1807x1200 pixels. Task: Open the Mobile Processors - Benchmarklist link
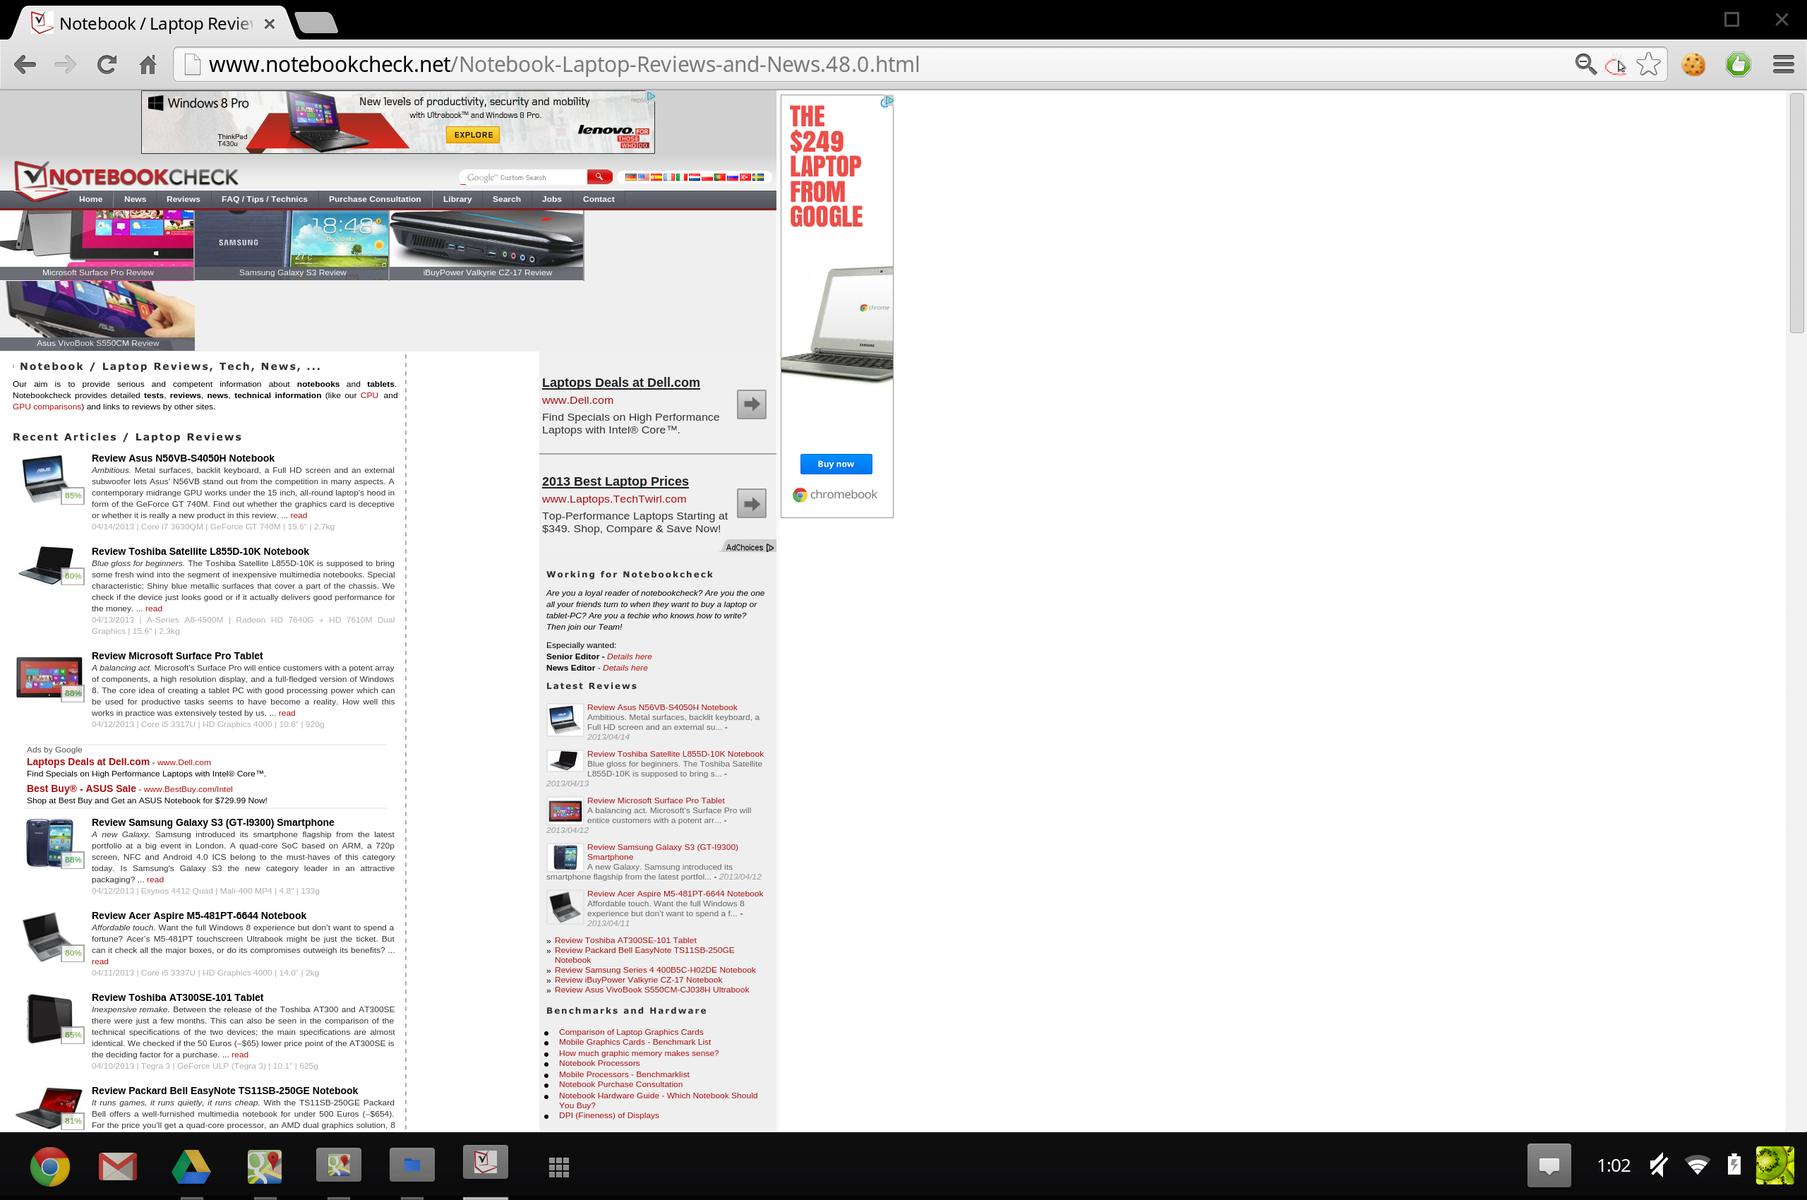(x=624, y=1075)
